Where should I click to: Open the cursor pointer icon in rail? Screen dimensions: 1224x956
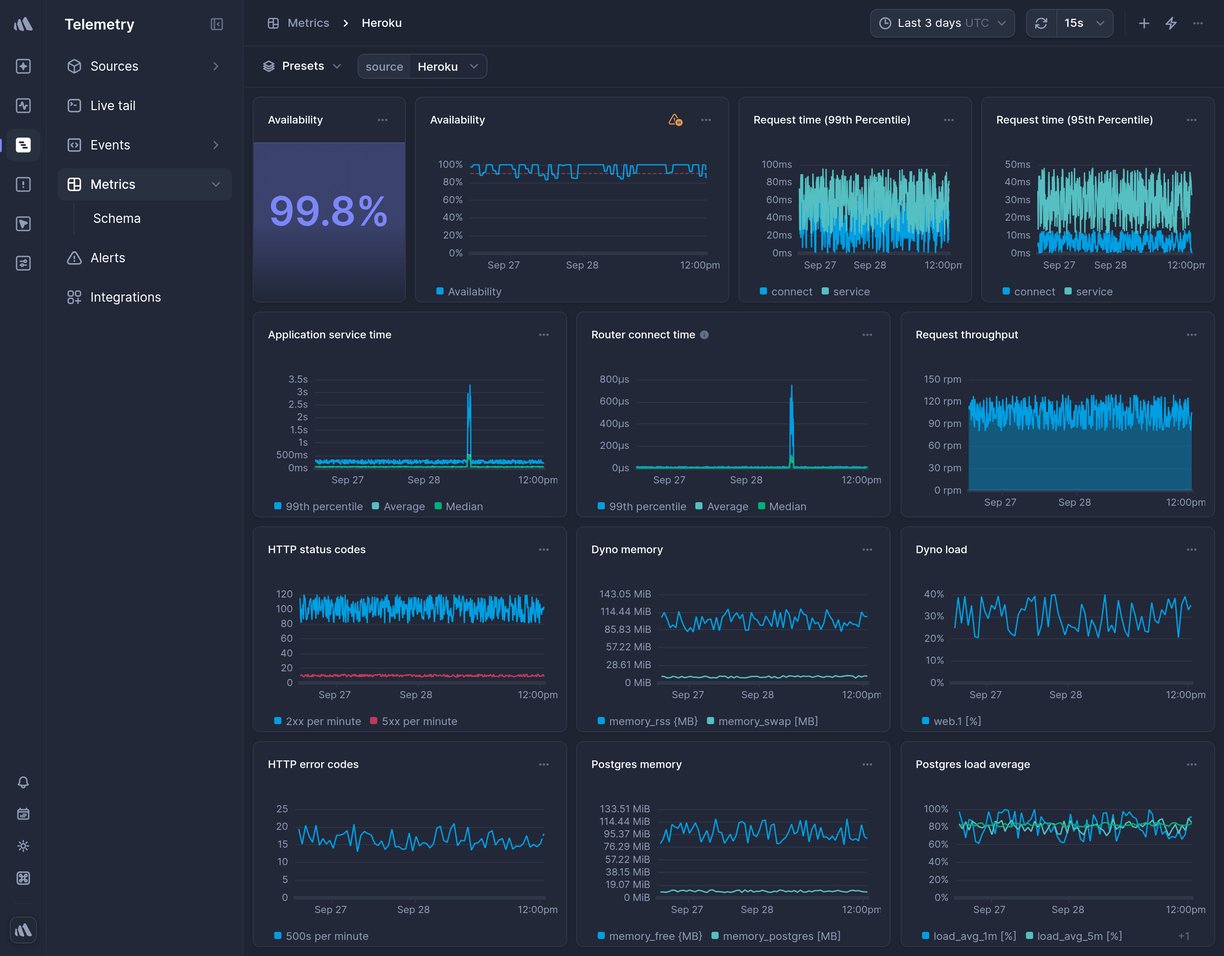tap(23, 224)
